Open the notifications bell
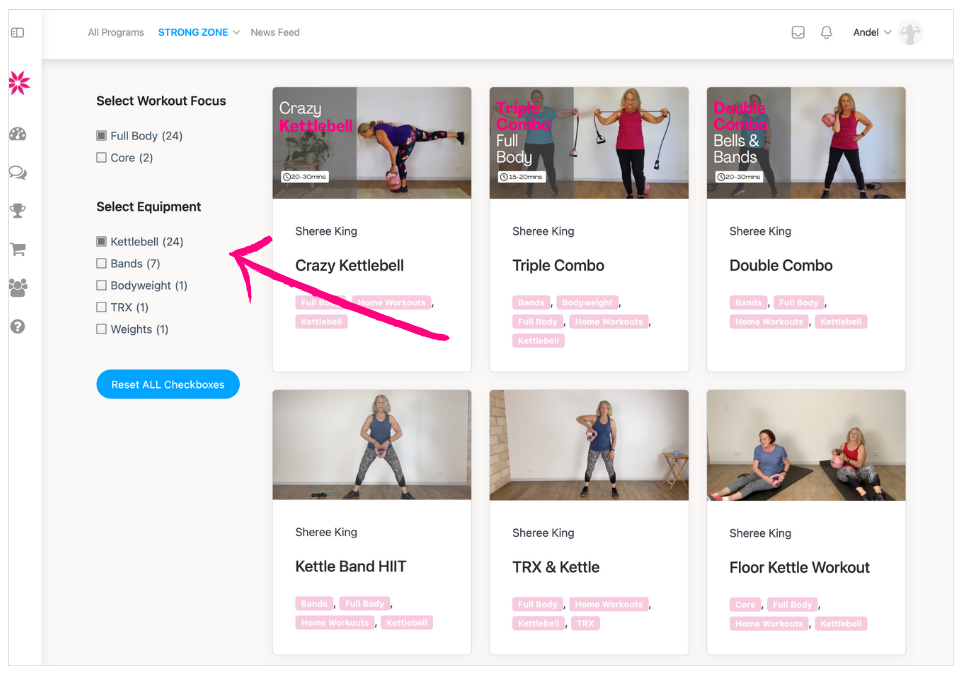 coord(826,33)
